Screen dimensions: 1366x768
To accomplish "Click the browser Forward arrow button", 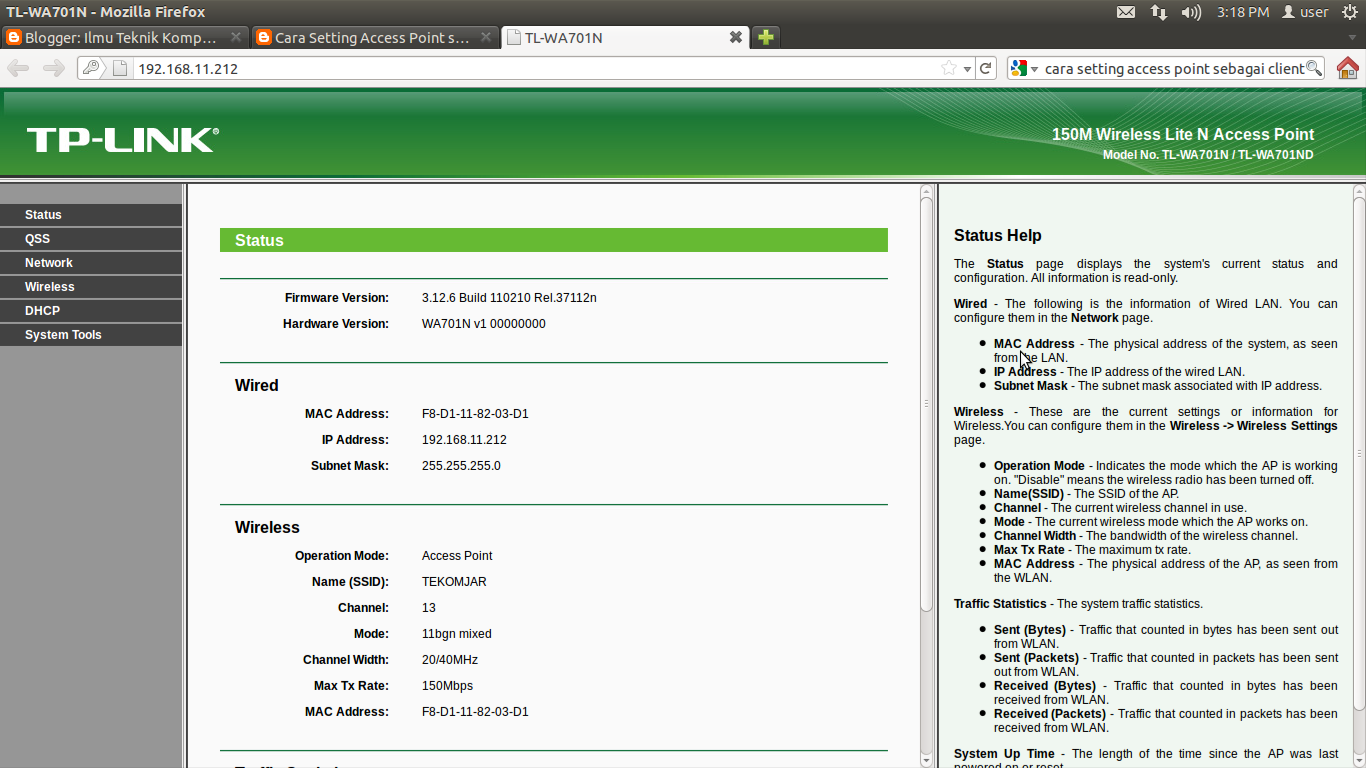I will 53,68.
